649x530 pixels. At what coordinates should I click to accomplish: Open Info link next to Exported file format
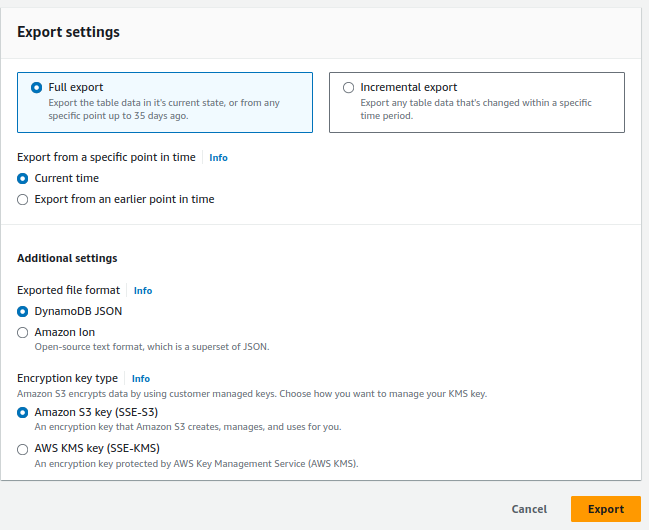pos(143,291)
